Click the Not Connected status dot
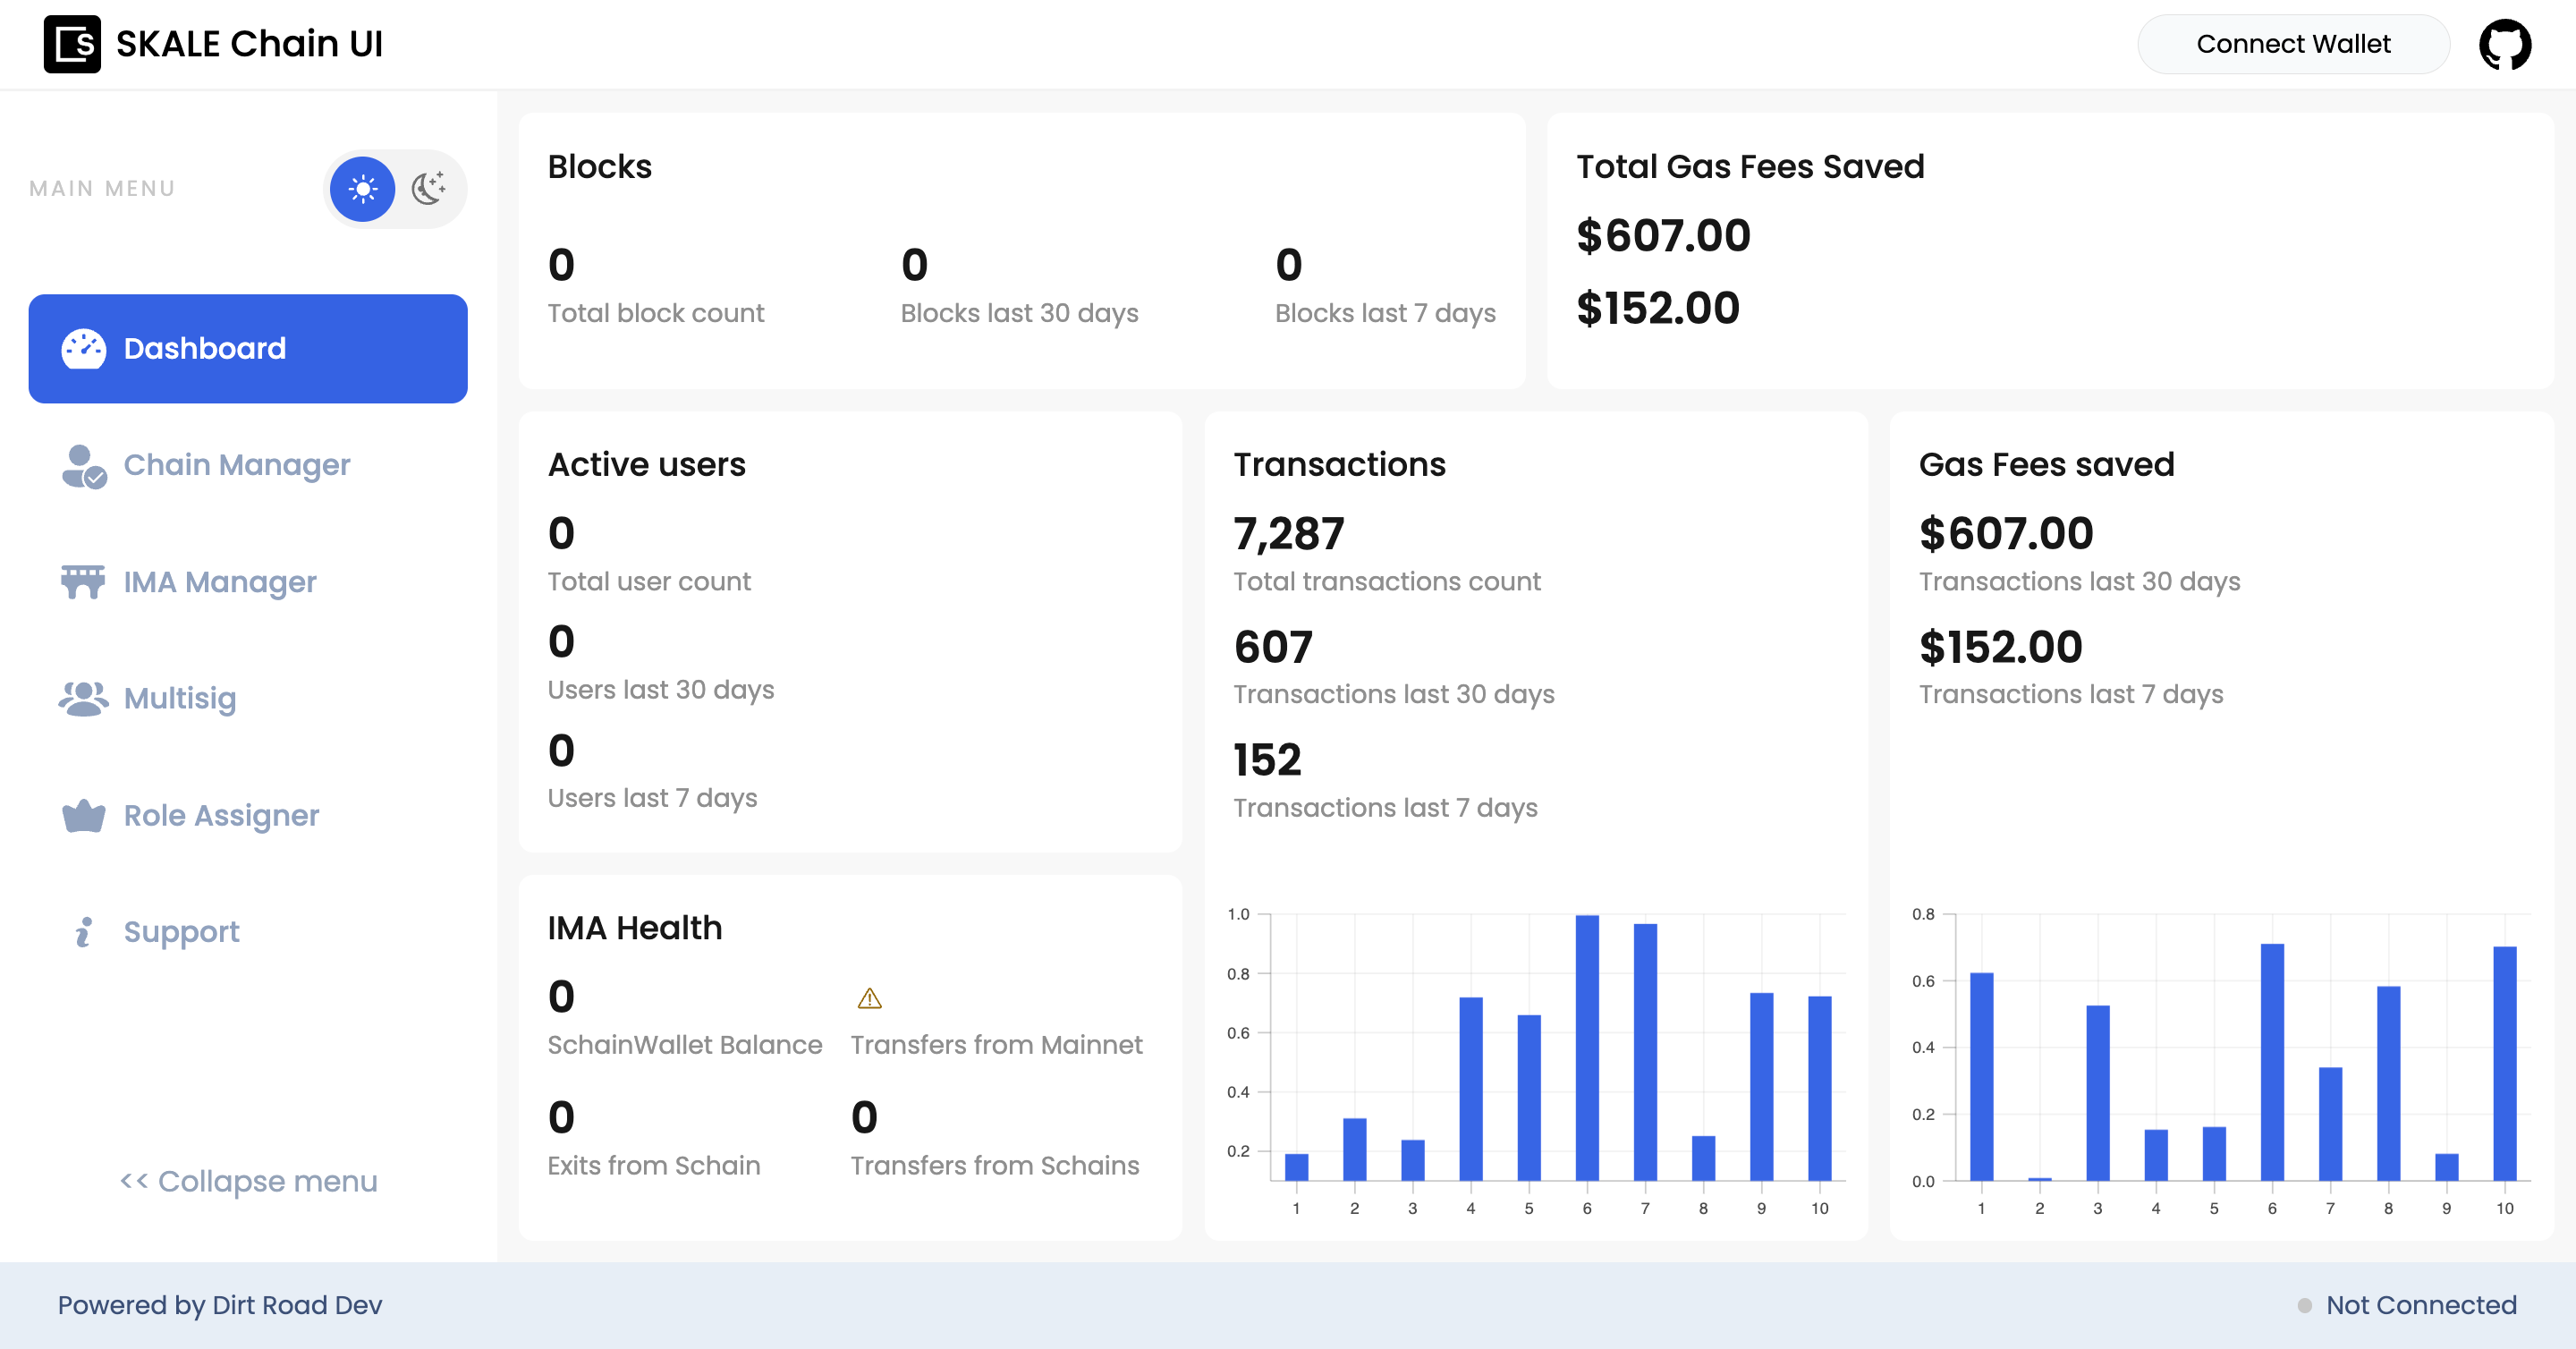The image size is (2576, 1349). click(x=2304, y=1305)
